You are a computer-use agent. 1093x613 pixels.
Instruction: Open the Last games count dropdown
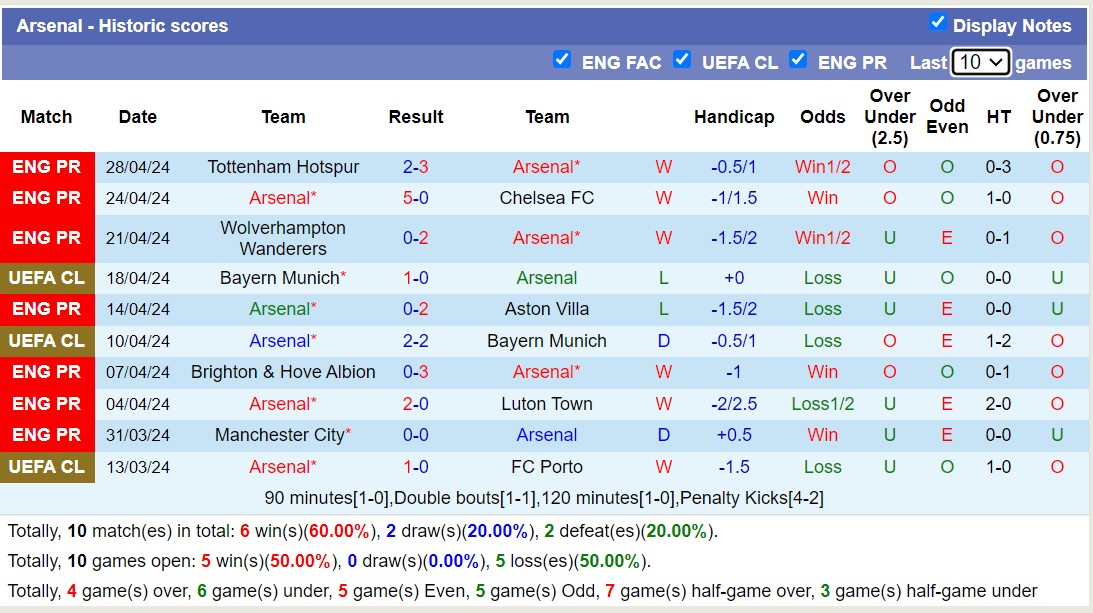[980, 62]
